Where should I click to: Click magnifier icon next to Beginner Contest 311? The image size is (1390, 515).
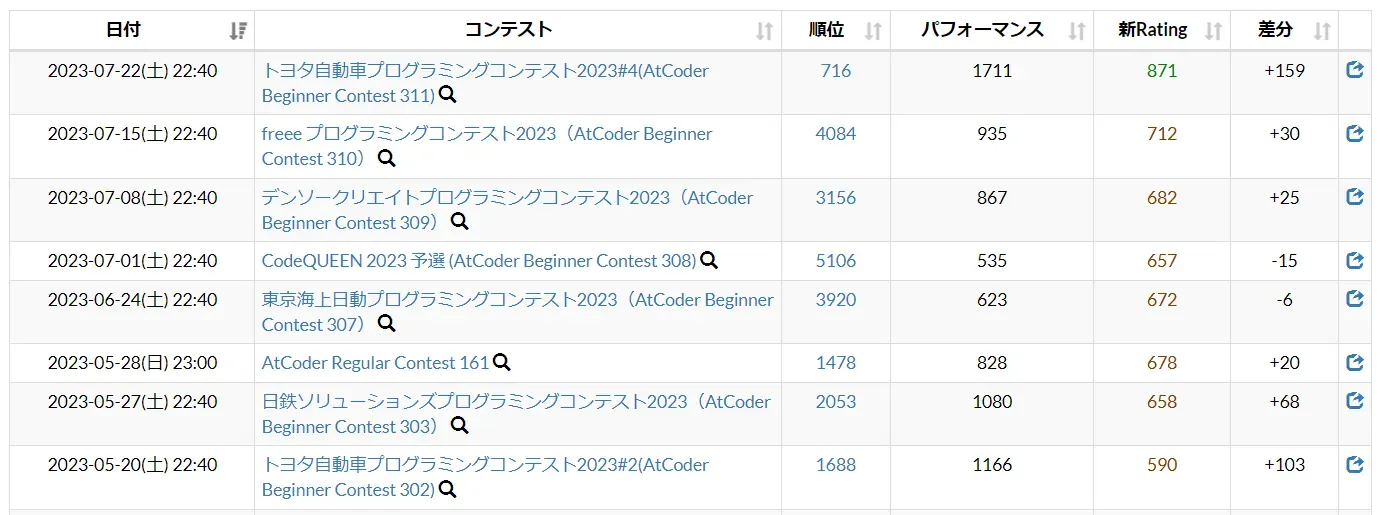(x=448, y=96)
